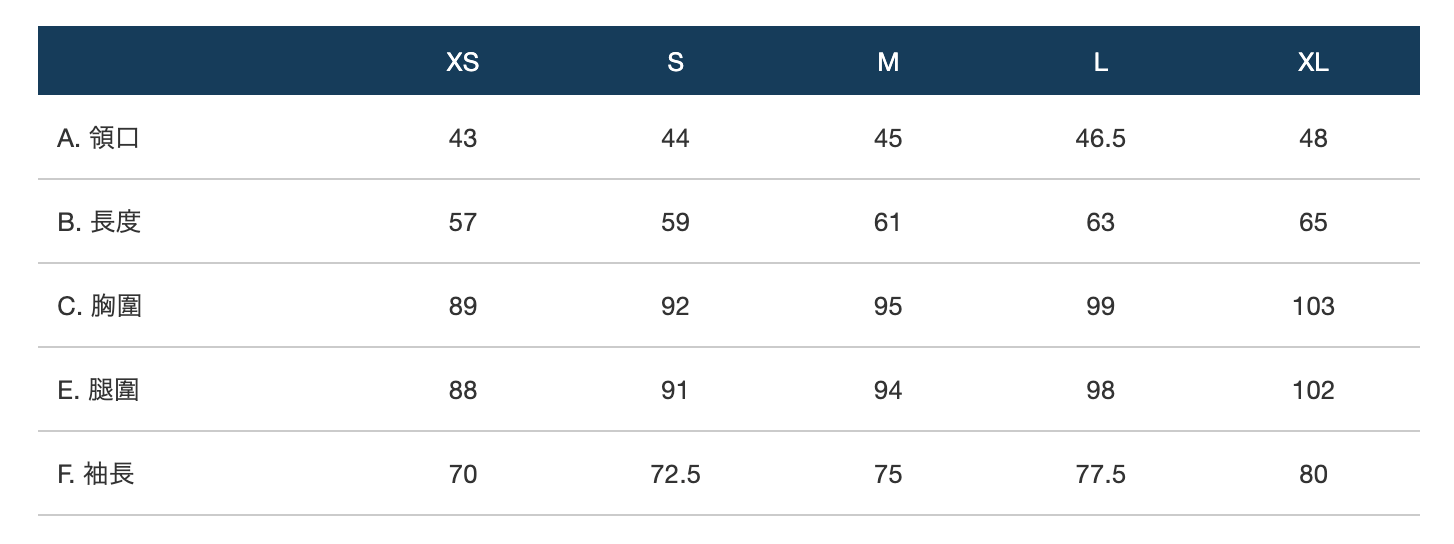Click the 89 value in 胸圍 row
This screenshot has width=1454, height=544.
pyautogui.click(x=462, y=306)
